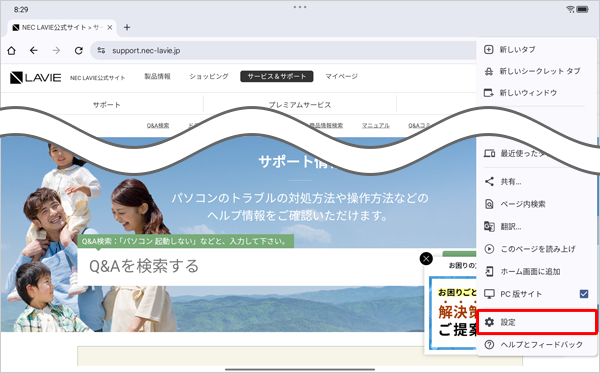The width and height of the screenshot is (600, 373).
Task: Tap the forward arrow button
Action: (x=56, y=50)
